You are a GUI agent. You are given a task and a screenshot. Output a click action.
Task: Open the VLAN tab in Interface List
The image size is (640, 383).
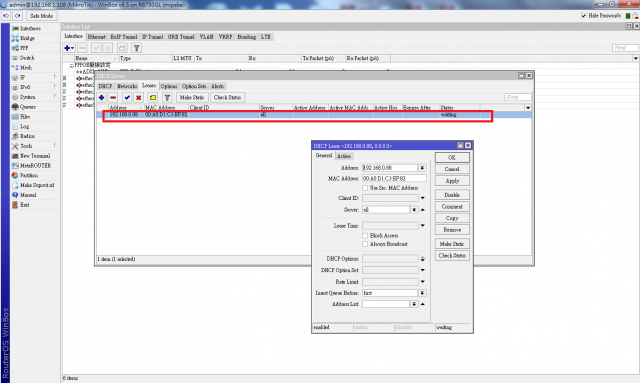pos(206,37)
